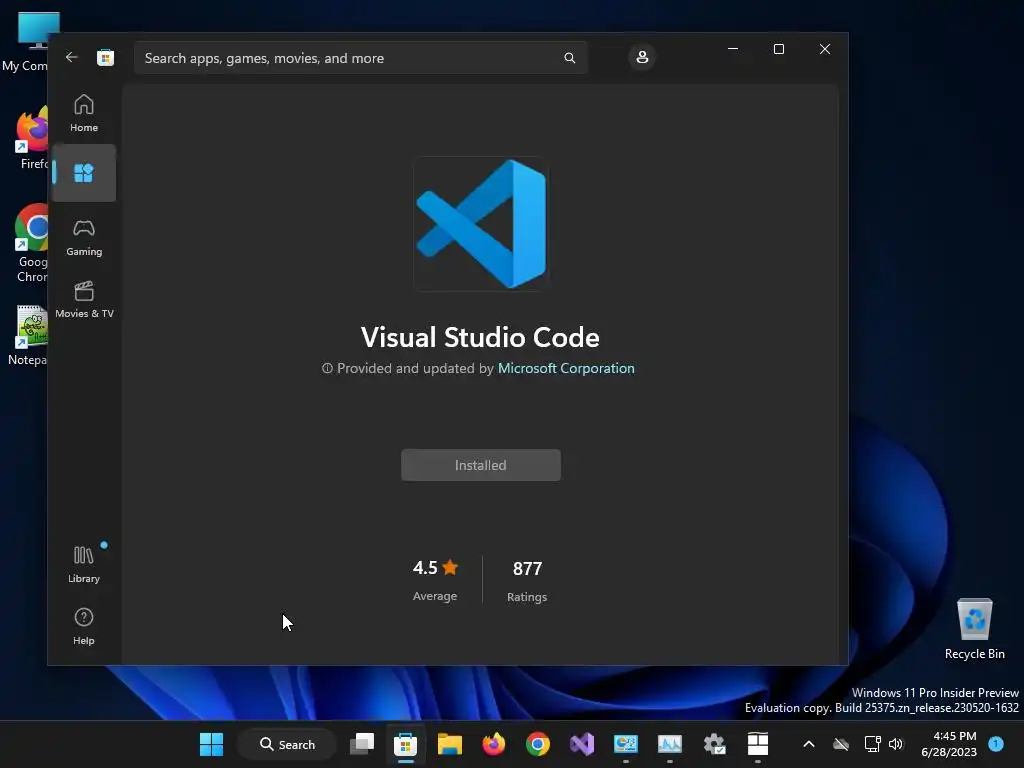The image size is (1024, 768).
Task: Open Movies & TV section
Action: [84, 300]
